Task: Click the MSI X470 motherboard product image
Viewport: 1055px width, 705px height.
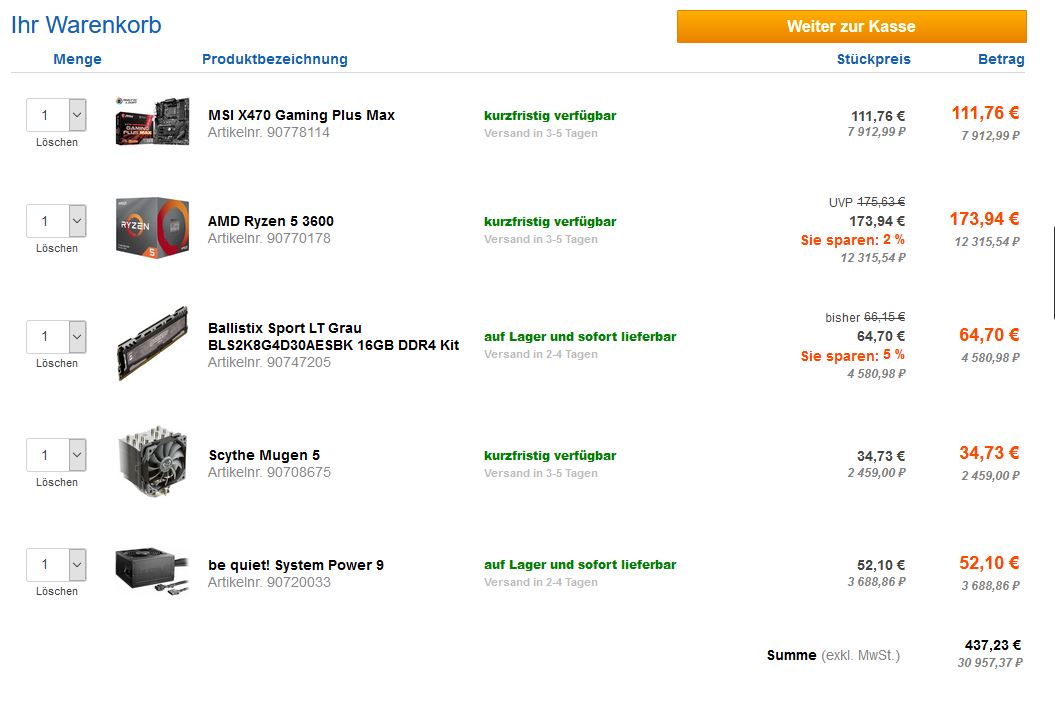Action: [152, 121]
